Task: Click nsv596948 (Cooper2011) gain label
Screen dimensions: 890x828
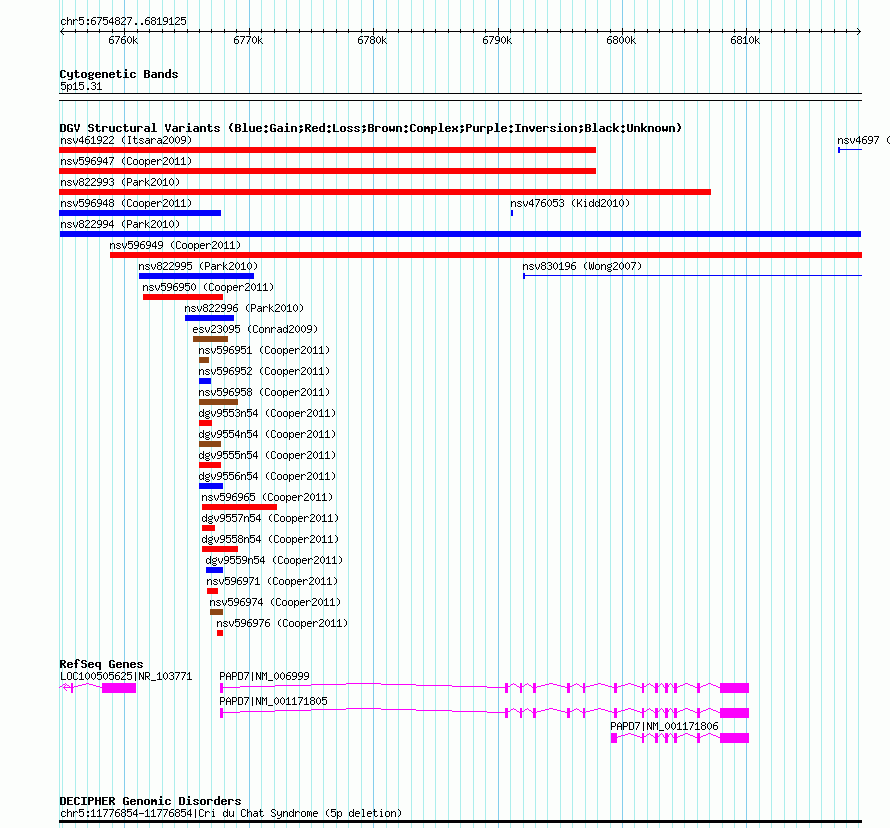Action: point(126,203)
